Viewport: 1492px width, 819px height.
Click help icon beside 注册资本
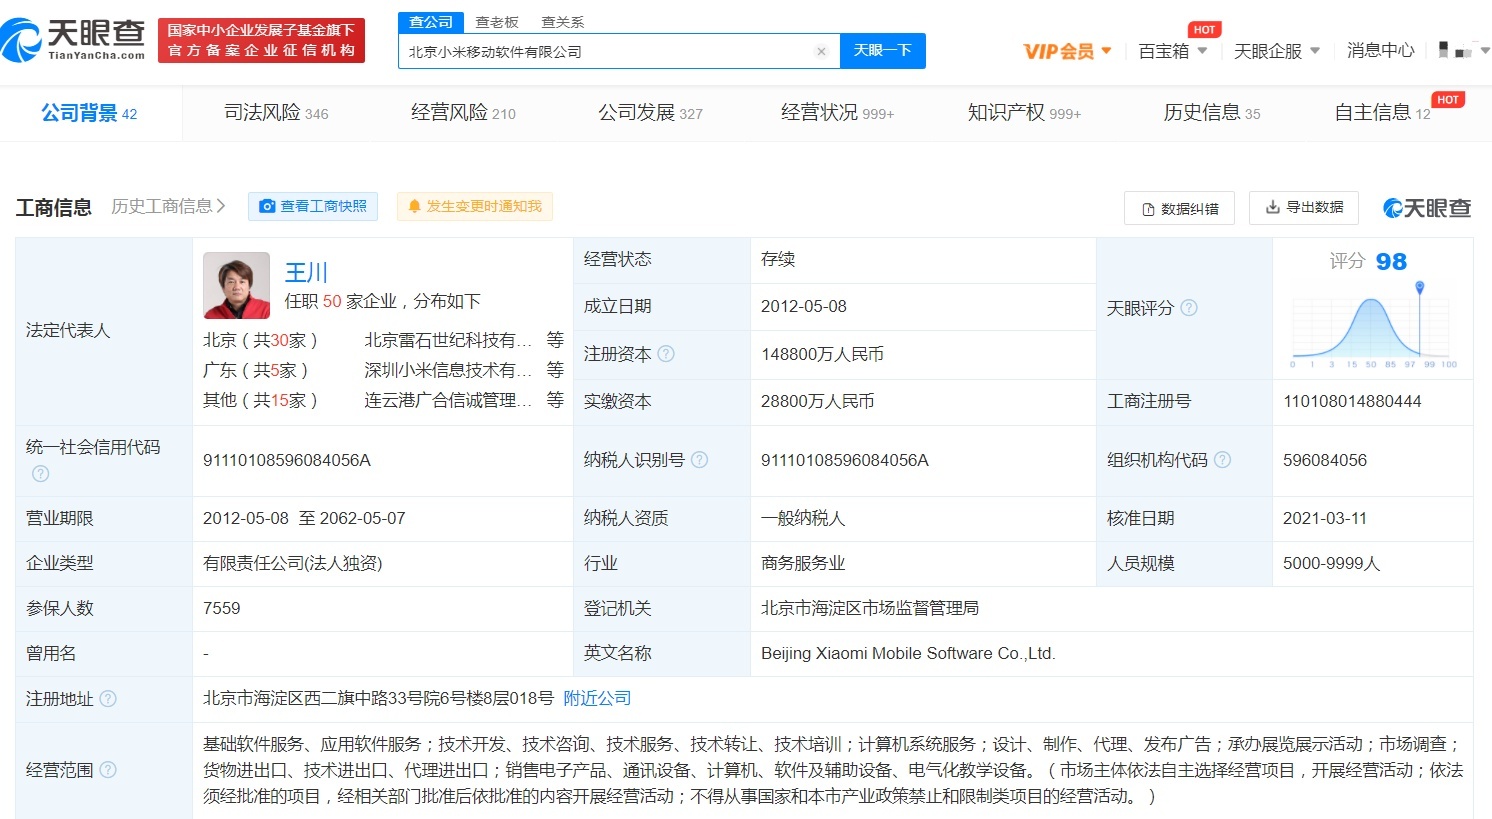666,354
